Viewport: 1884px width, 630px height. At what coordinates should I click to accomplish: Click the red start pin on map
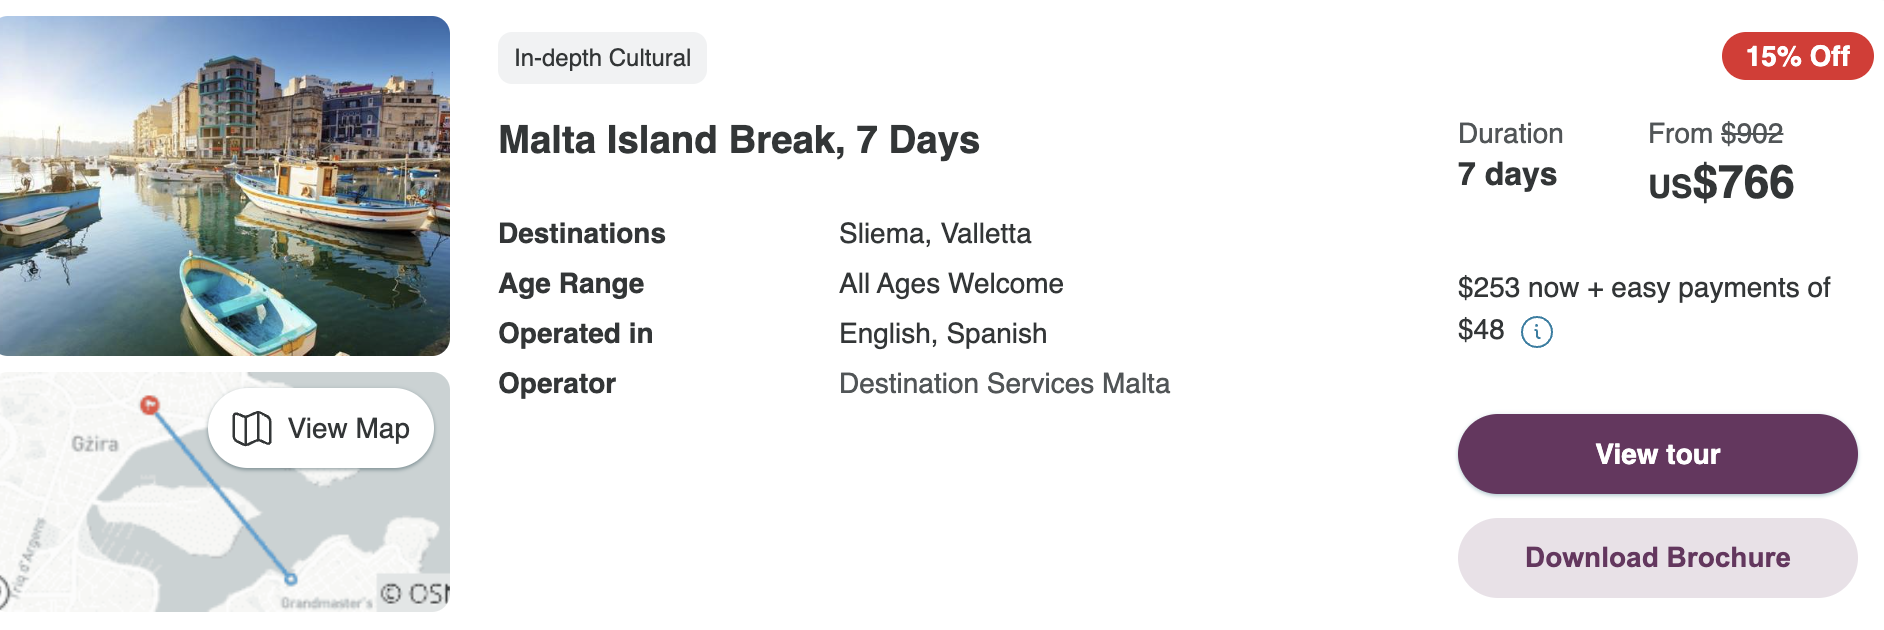pyautogui.click(x=150, y=405)
